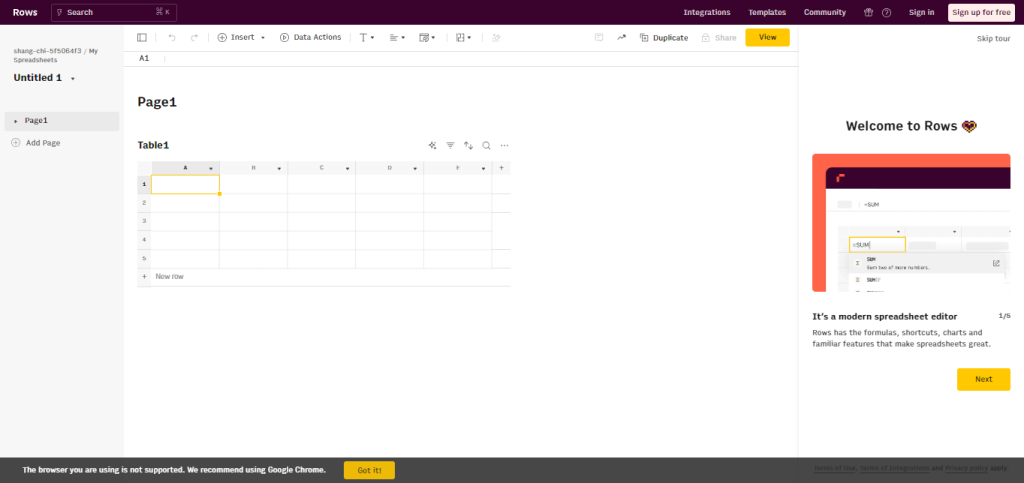This screenshot has height=483, width=1024.
Task: Click the help question mark icon
Action: pos(886,12)
